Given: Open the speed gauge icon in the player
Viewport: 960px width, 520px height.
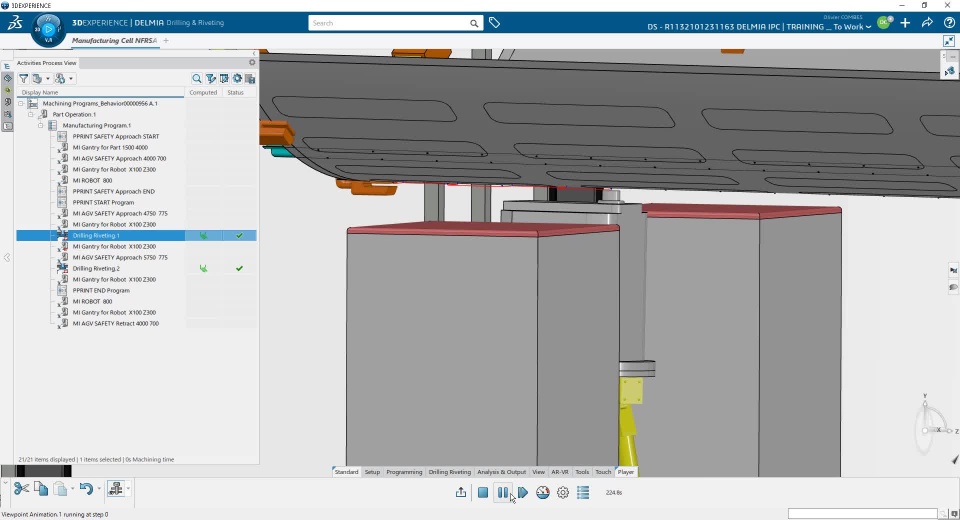Looking at the screenshot, I should tap(542, 492).
